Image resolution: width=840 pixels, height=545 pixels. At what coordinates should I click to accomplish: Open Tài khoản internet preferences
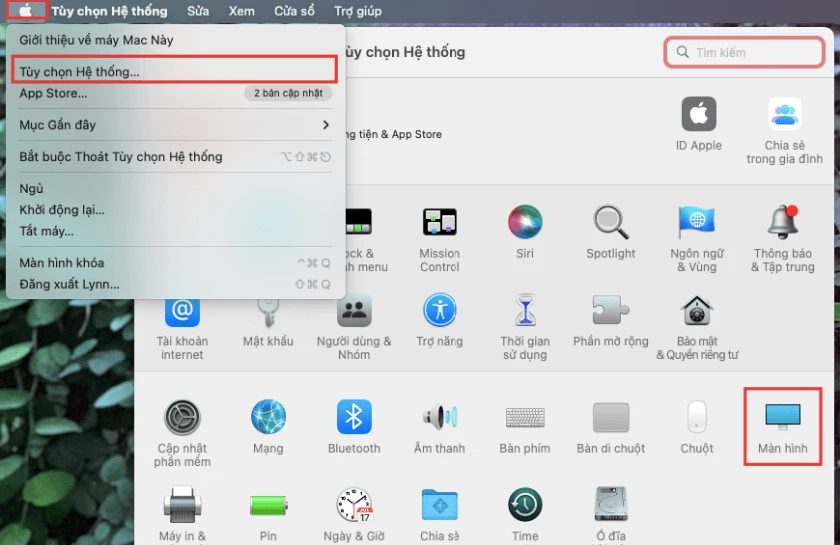pos(182,328)
